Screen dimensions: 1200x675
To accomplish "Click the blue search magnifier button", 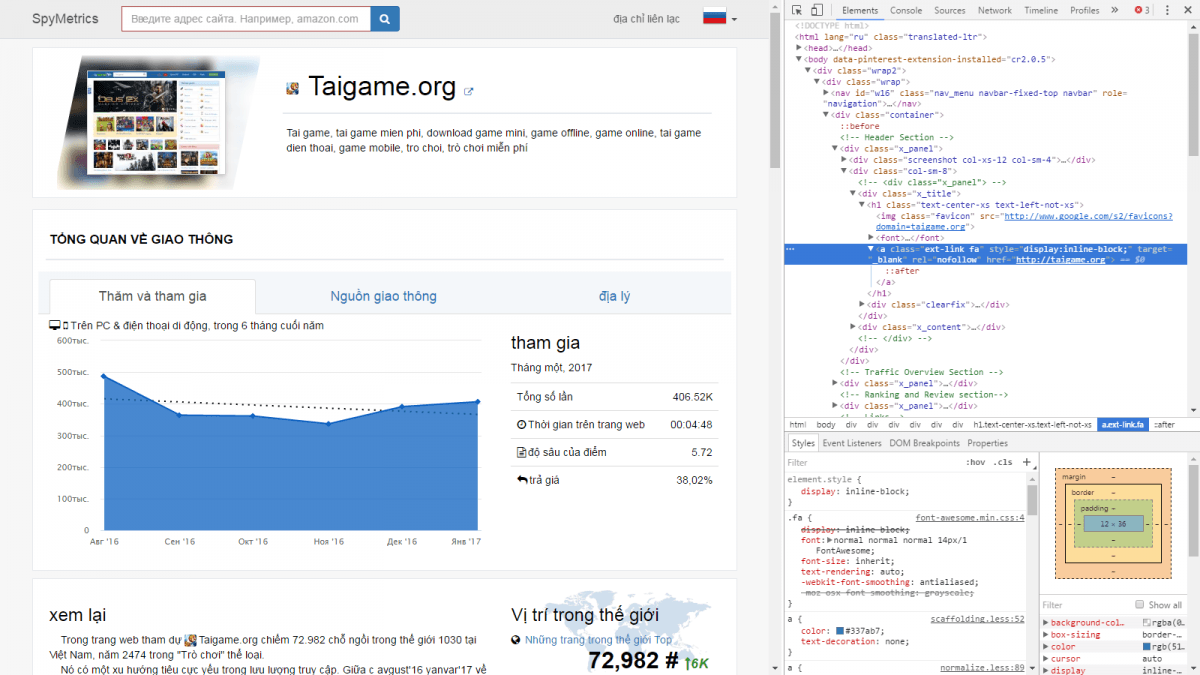I will click(385, 19).
